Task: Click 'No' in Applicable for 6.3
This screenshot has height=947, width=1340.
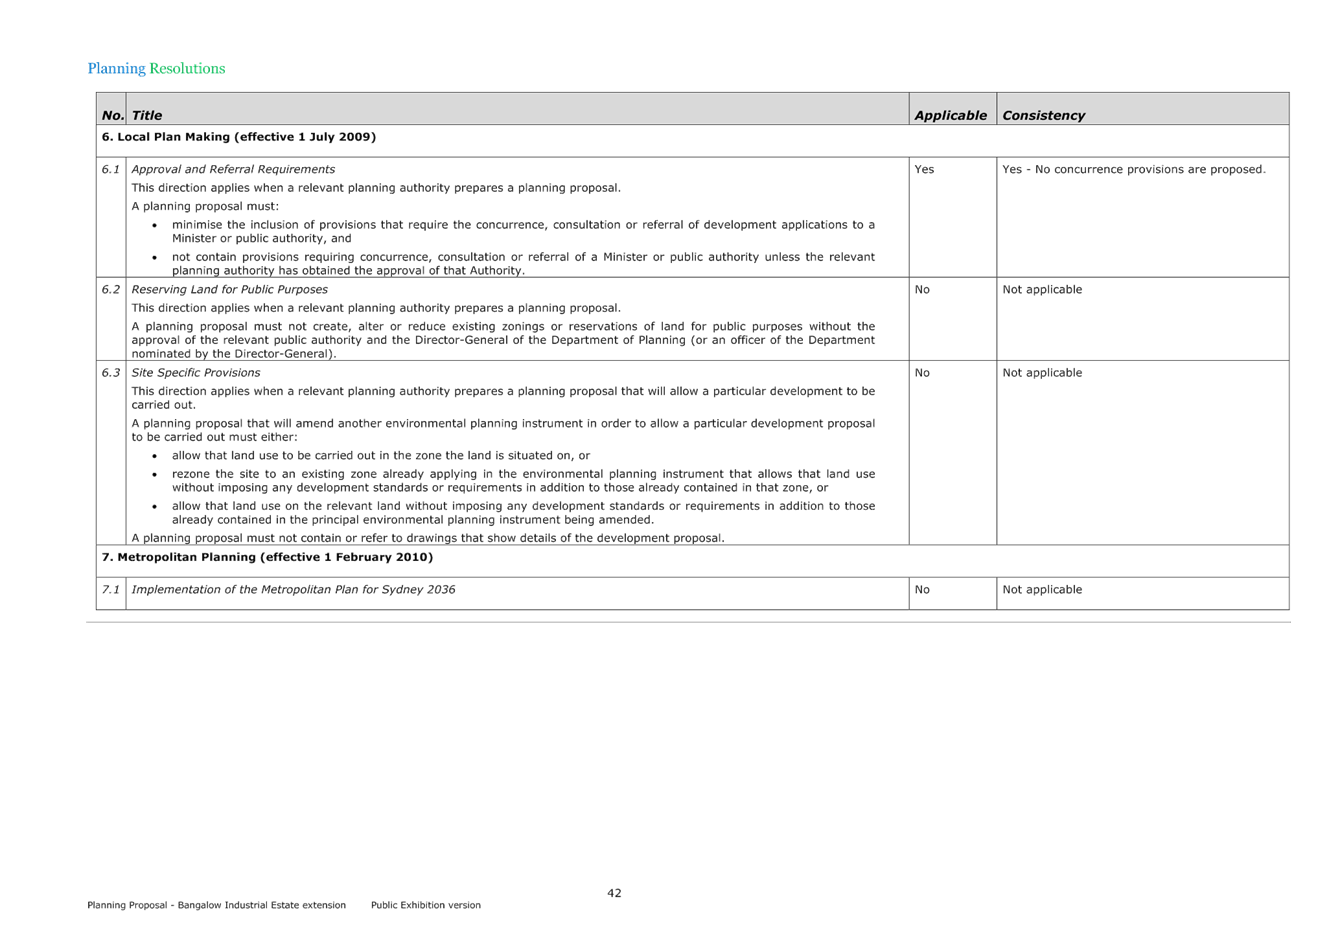Action: (x=922, y=372)
